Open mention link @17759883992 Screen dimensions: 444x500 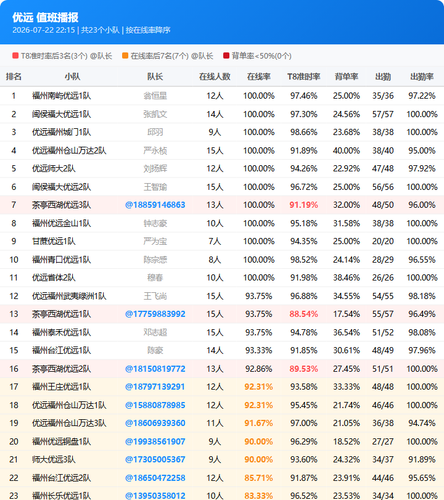[x=155, y=314]
